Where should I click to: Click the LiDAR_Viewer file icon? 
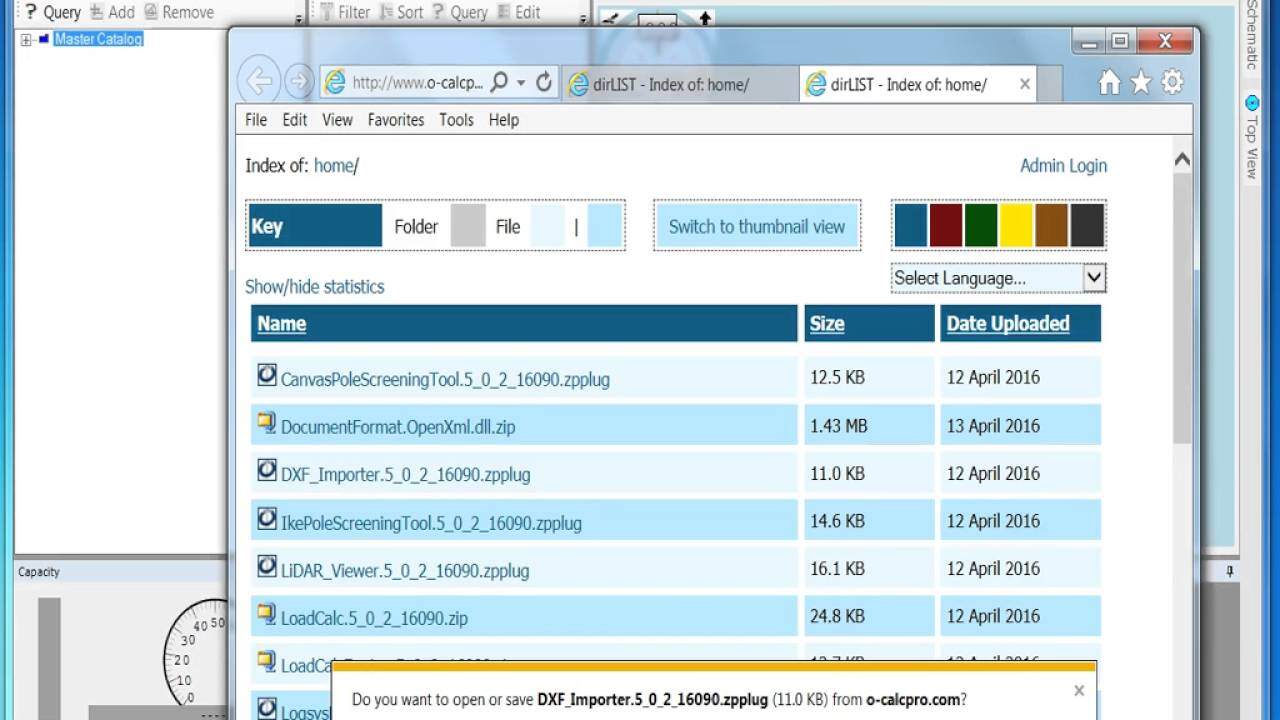[266, 566]
